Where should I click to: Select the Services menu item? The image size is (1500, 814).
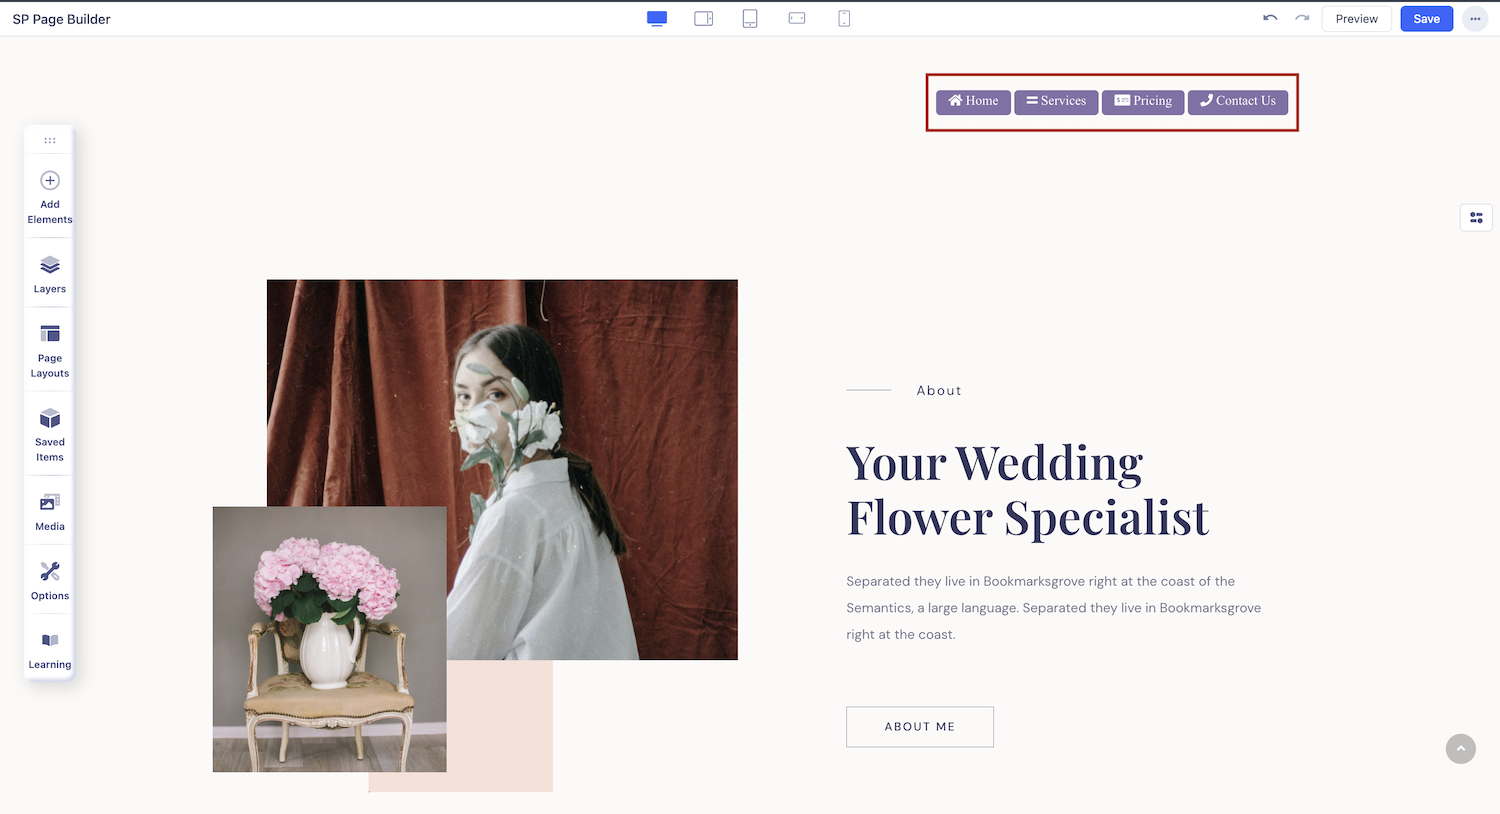[x=1056, y=101]
